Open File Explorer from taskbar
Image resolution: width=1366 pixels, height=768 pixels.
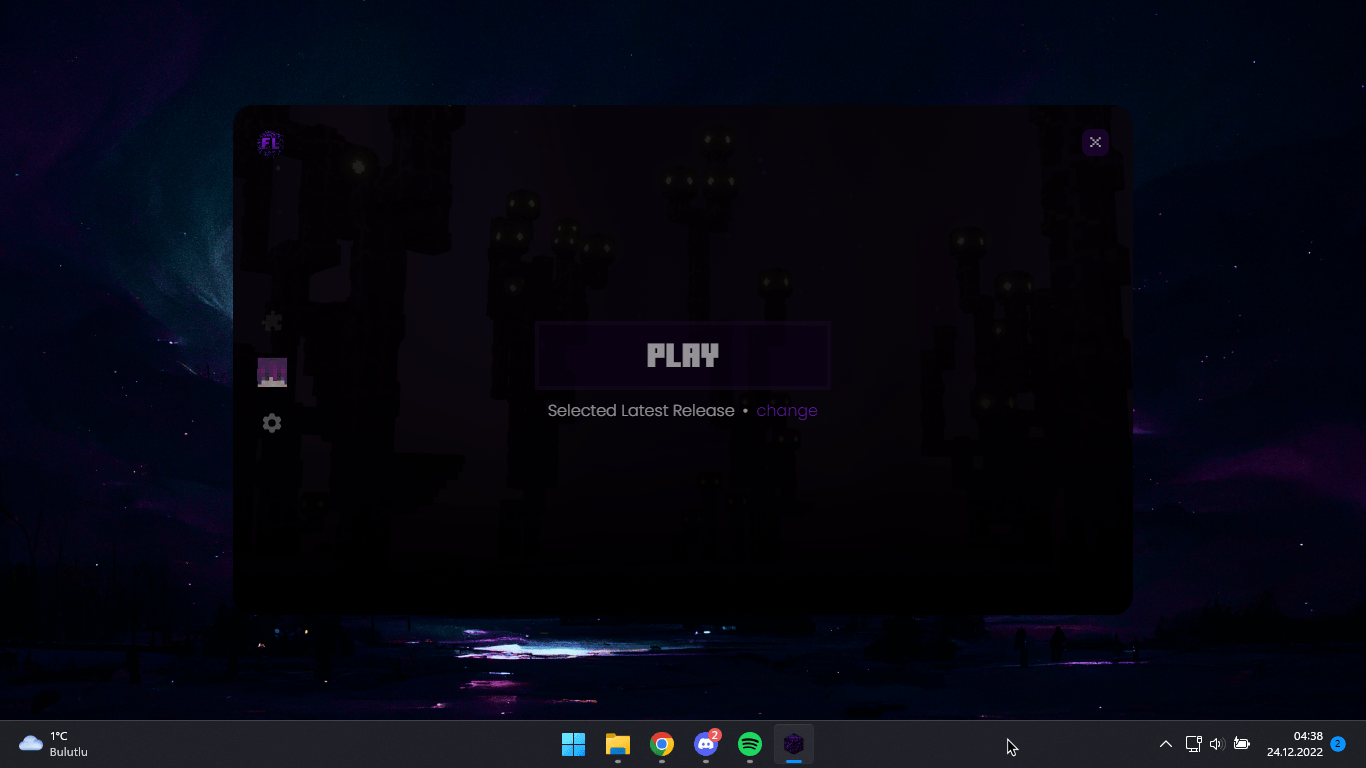617,744
